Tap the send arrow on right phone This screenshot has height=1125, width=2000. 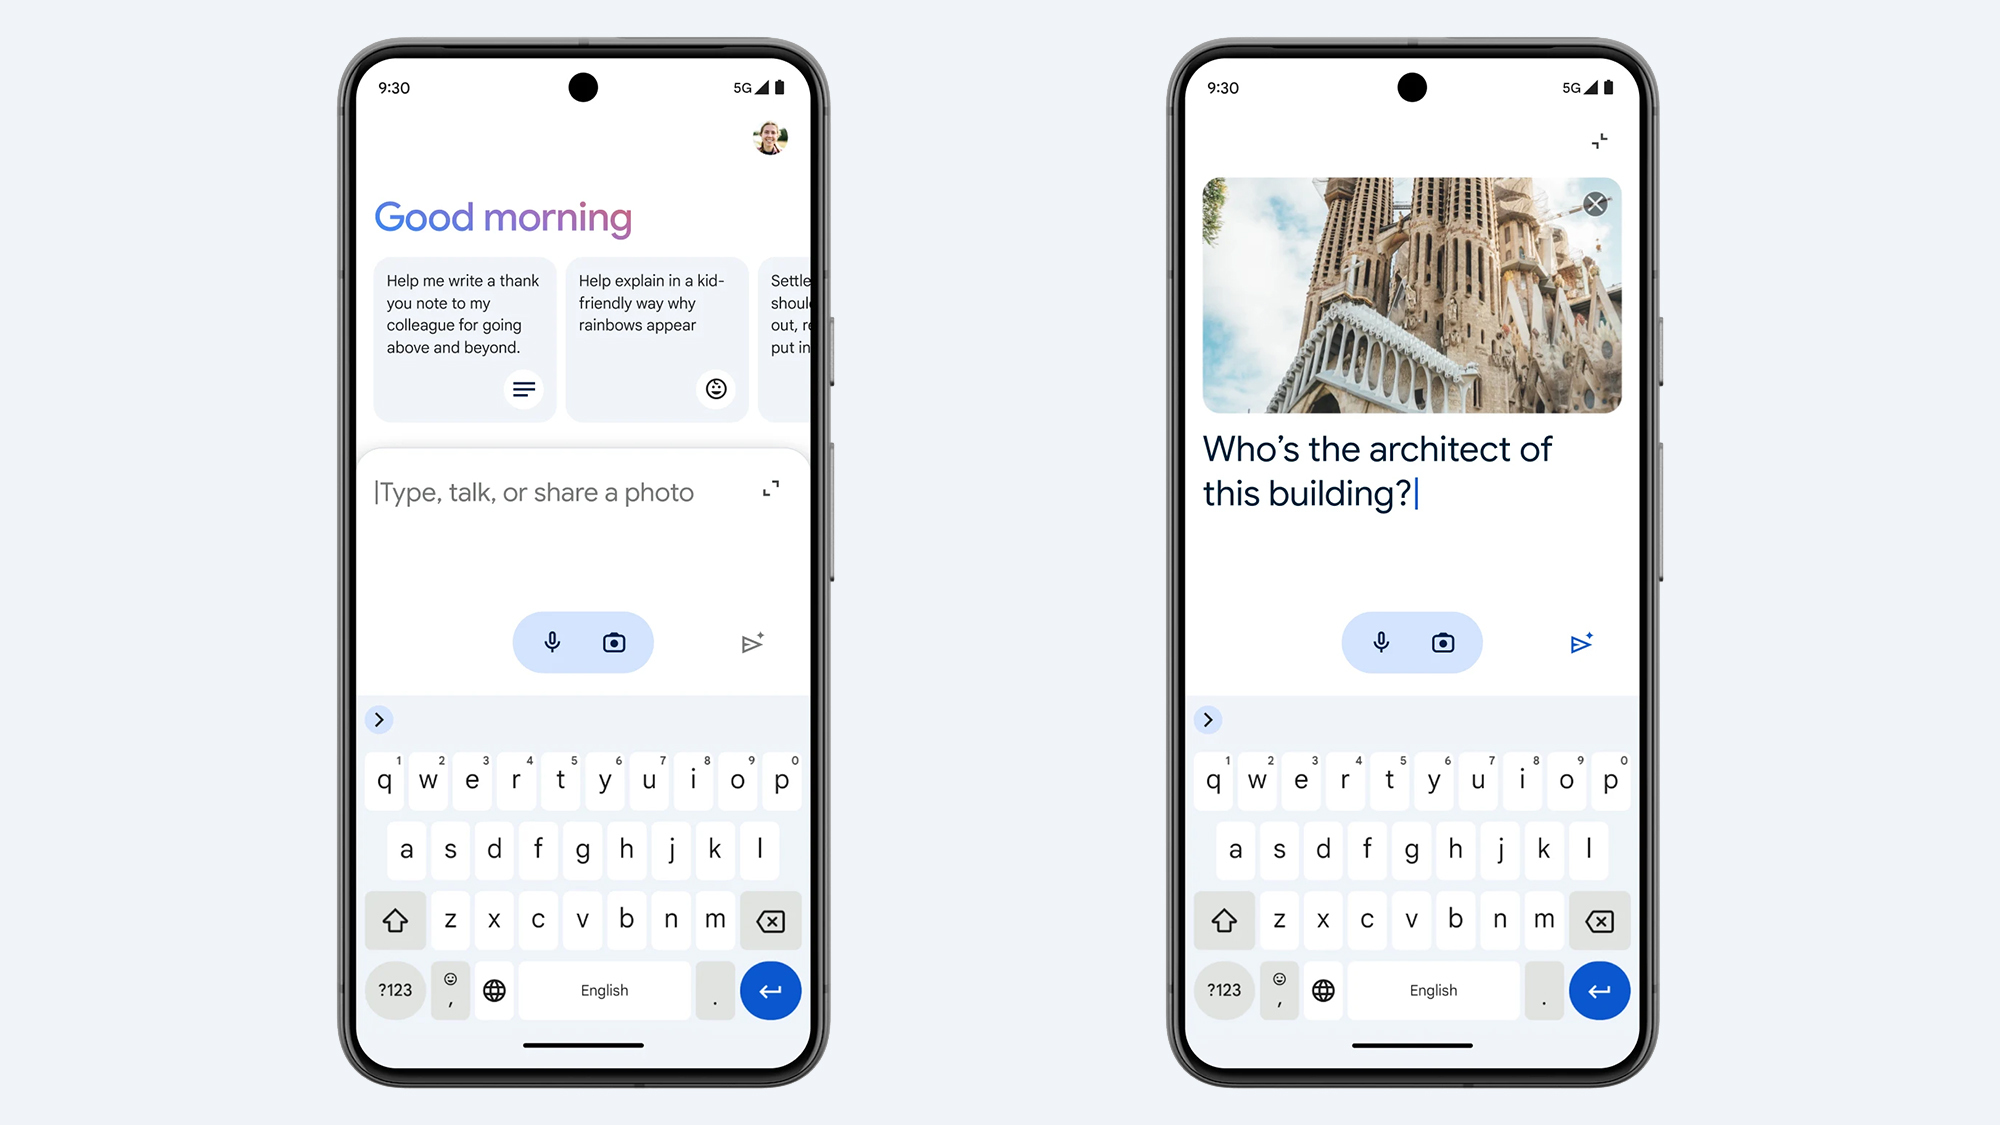tap(1581, 643)
